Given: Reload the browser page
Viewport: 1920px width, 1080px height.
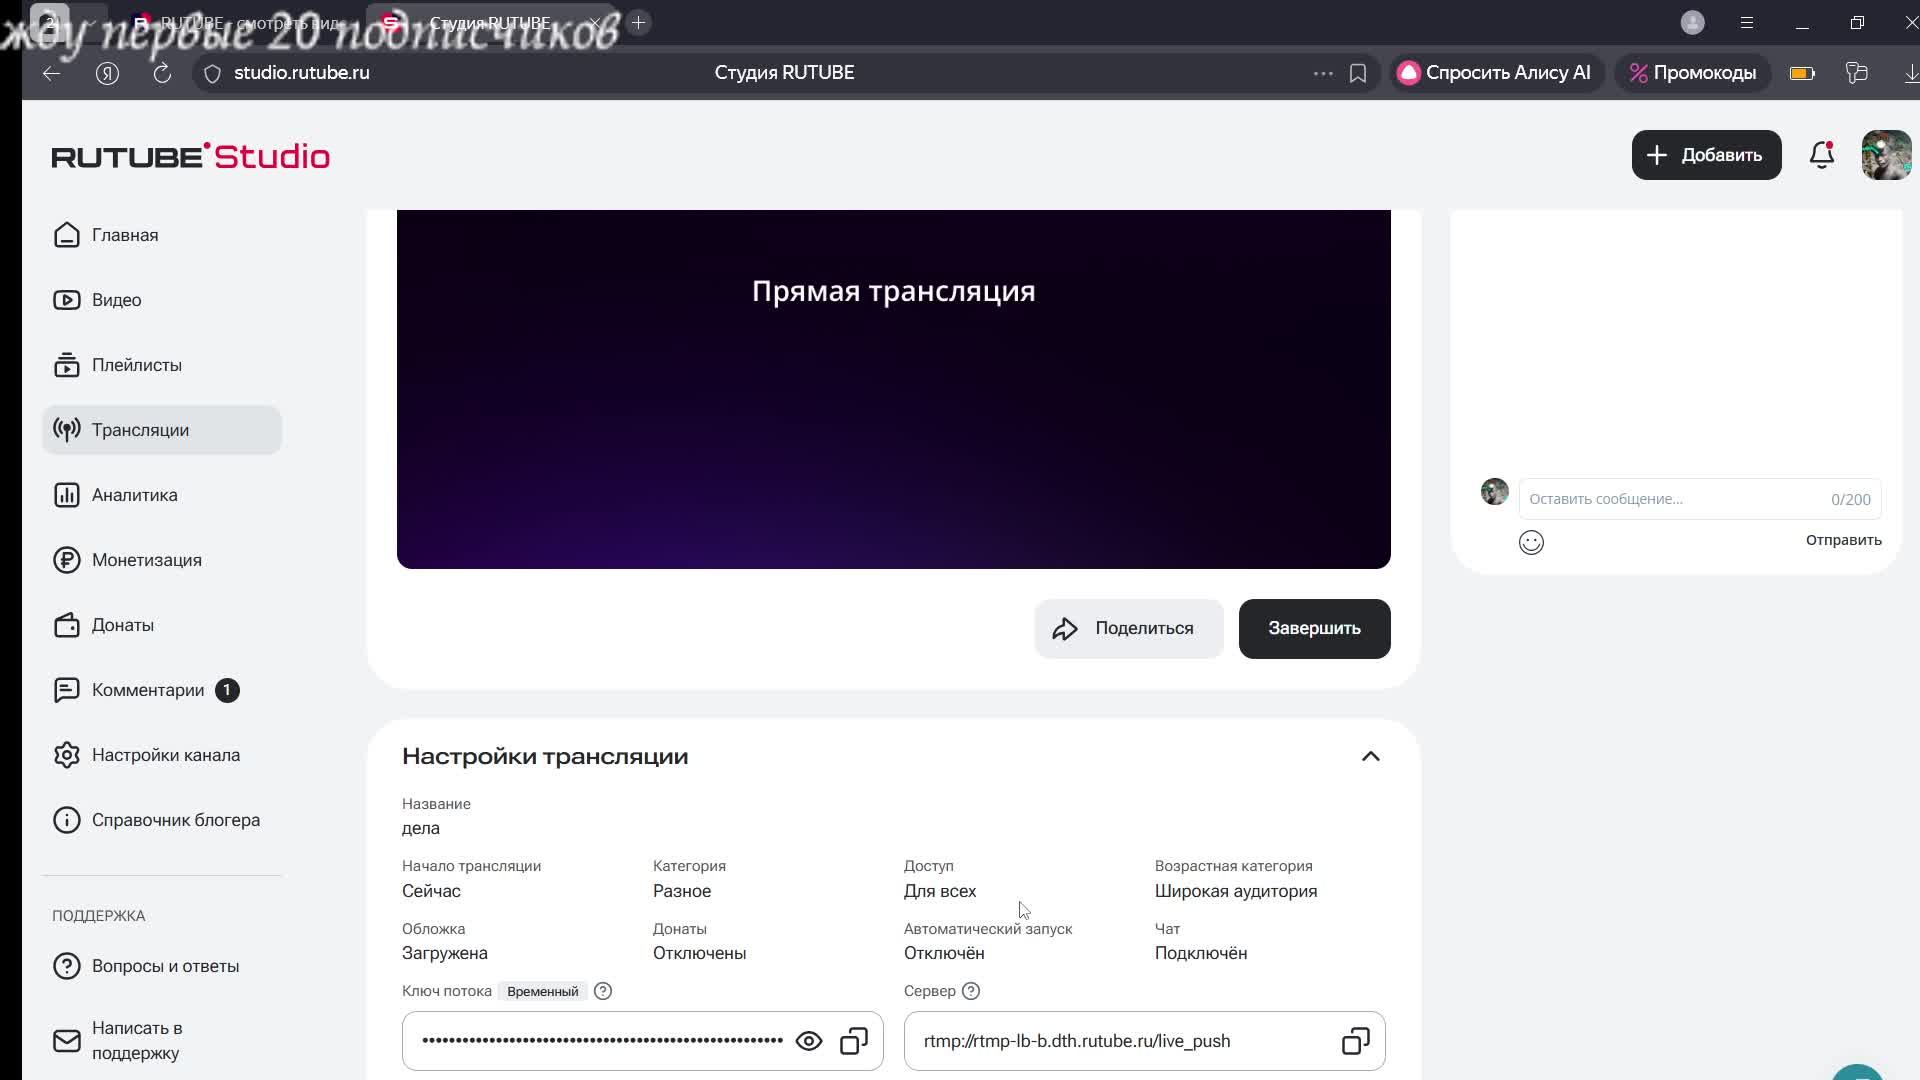Looking at the screenshot, I should (x=162, y=73).
